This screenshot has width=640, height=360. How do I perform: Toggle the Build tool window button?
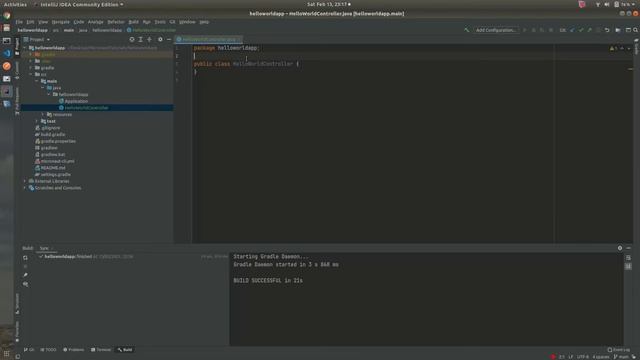coord(125,350)
